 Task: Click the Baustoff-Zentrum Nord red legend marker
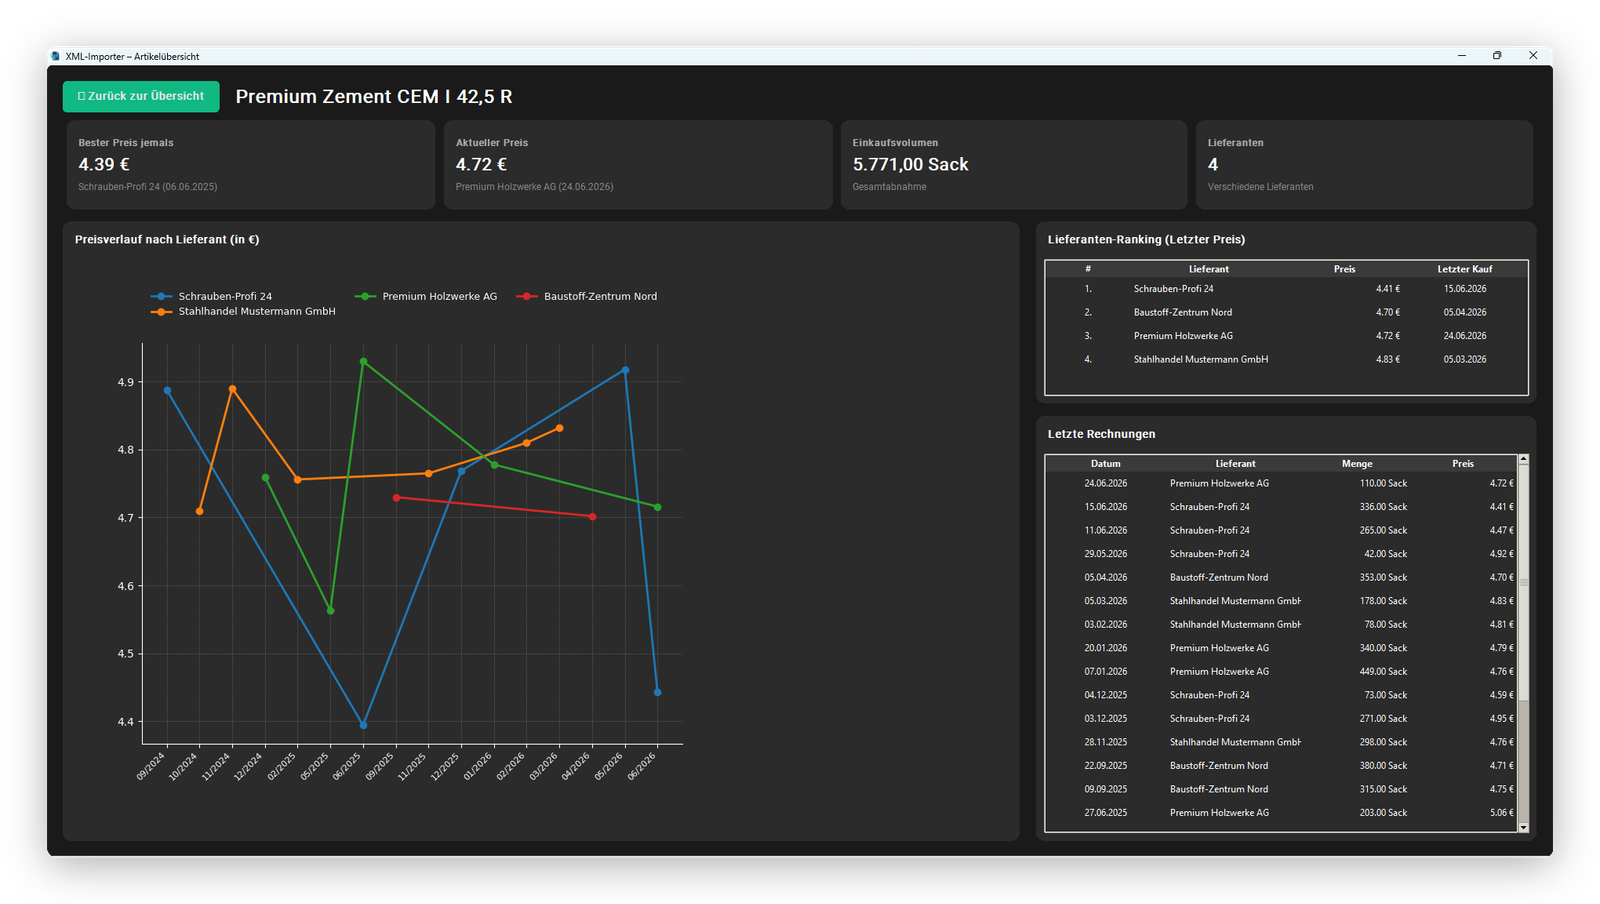[x=527, y=296]
